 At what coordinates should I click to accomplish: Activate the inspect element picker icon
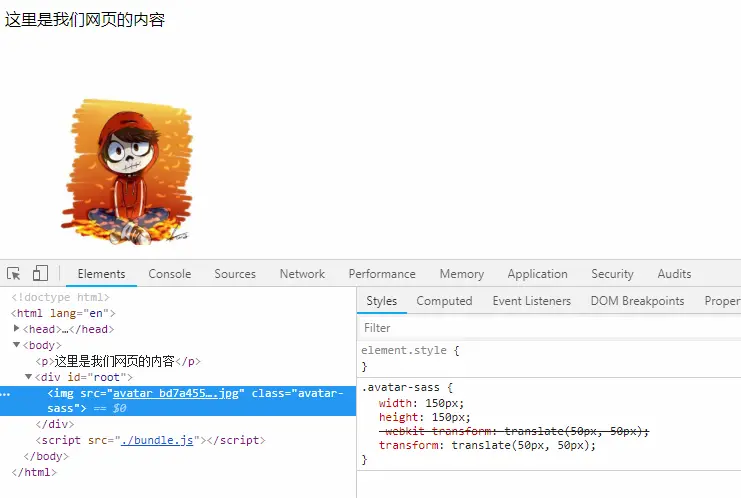point(13,274)
